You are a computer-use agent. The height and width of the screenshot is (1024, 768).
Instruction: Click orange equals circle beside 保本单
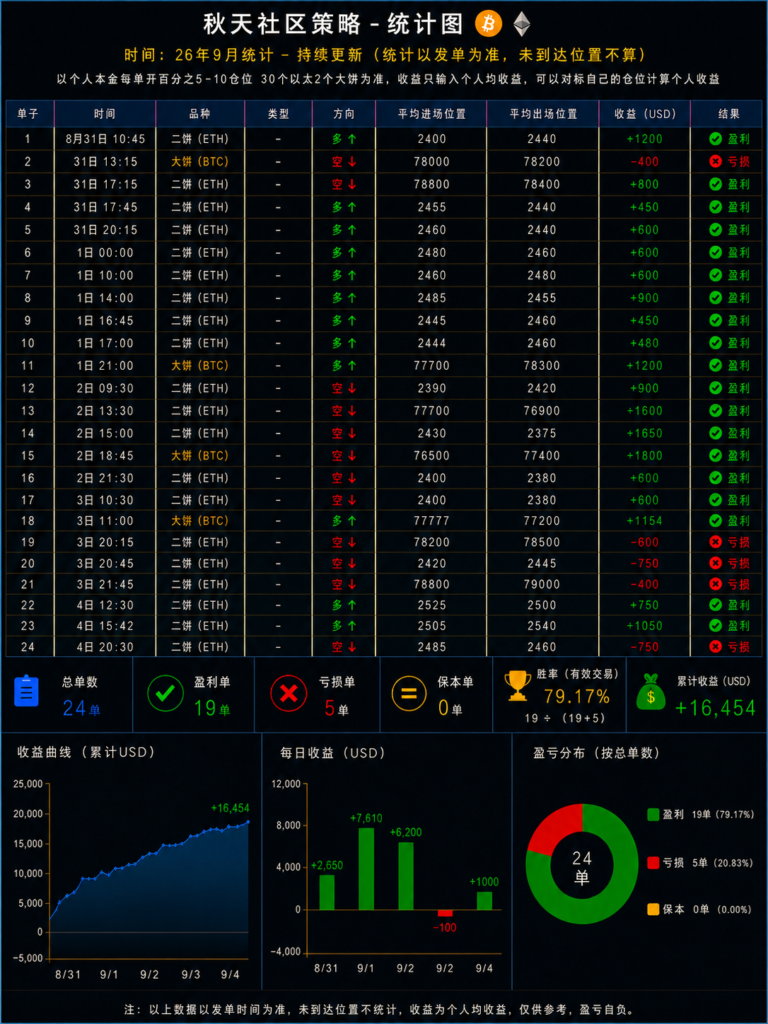click(x=409, y=694)
